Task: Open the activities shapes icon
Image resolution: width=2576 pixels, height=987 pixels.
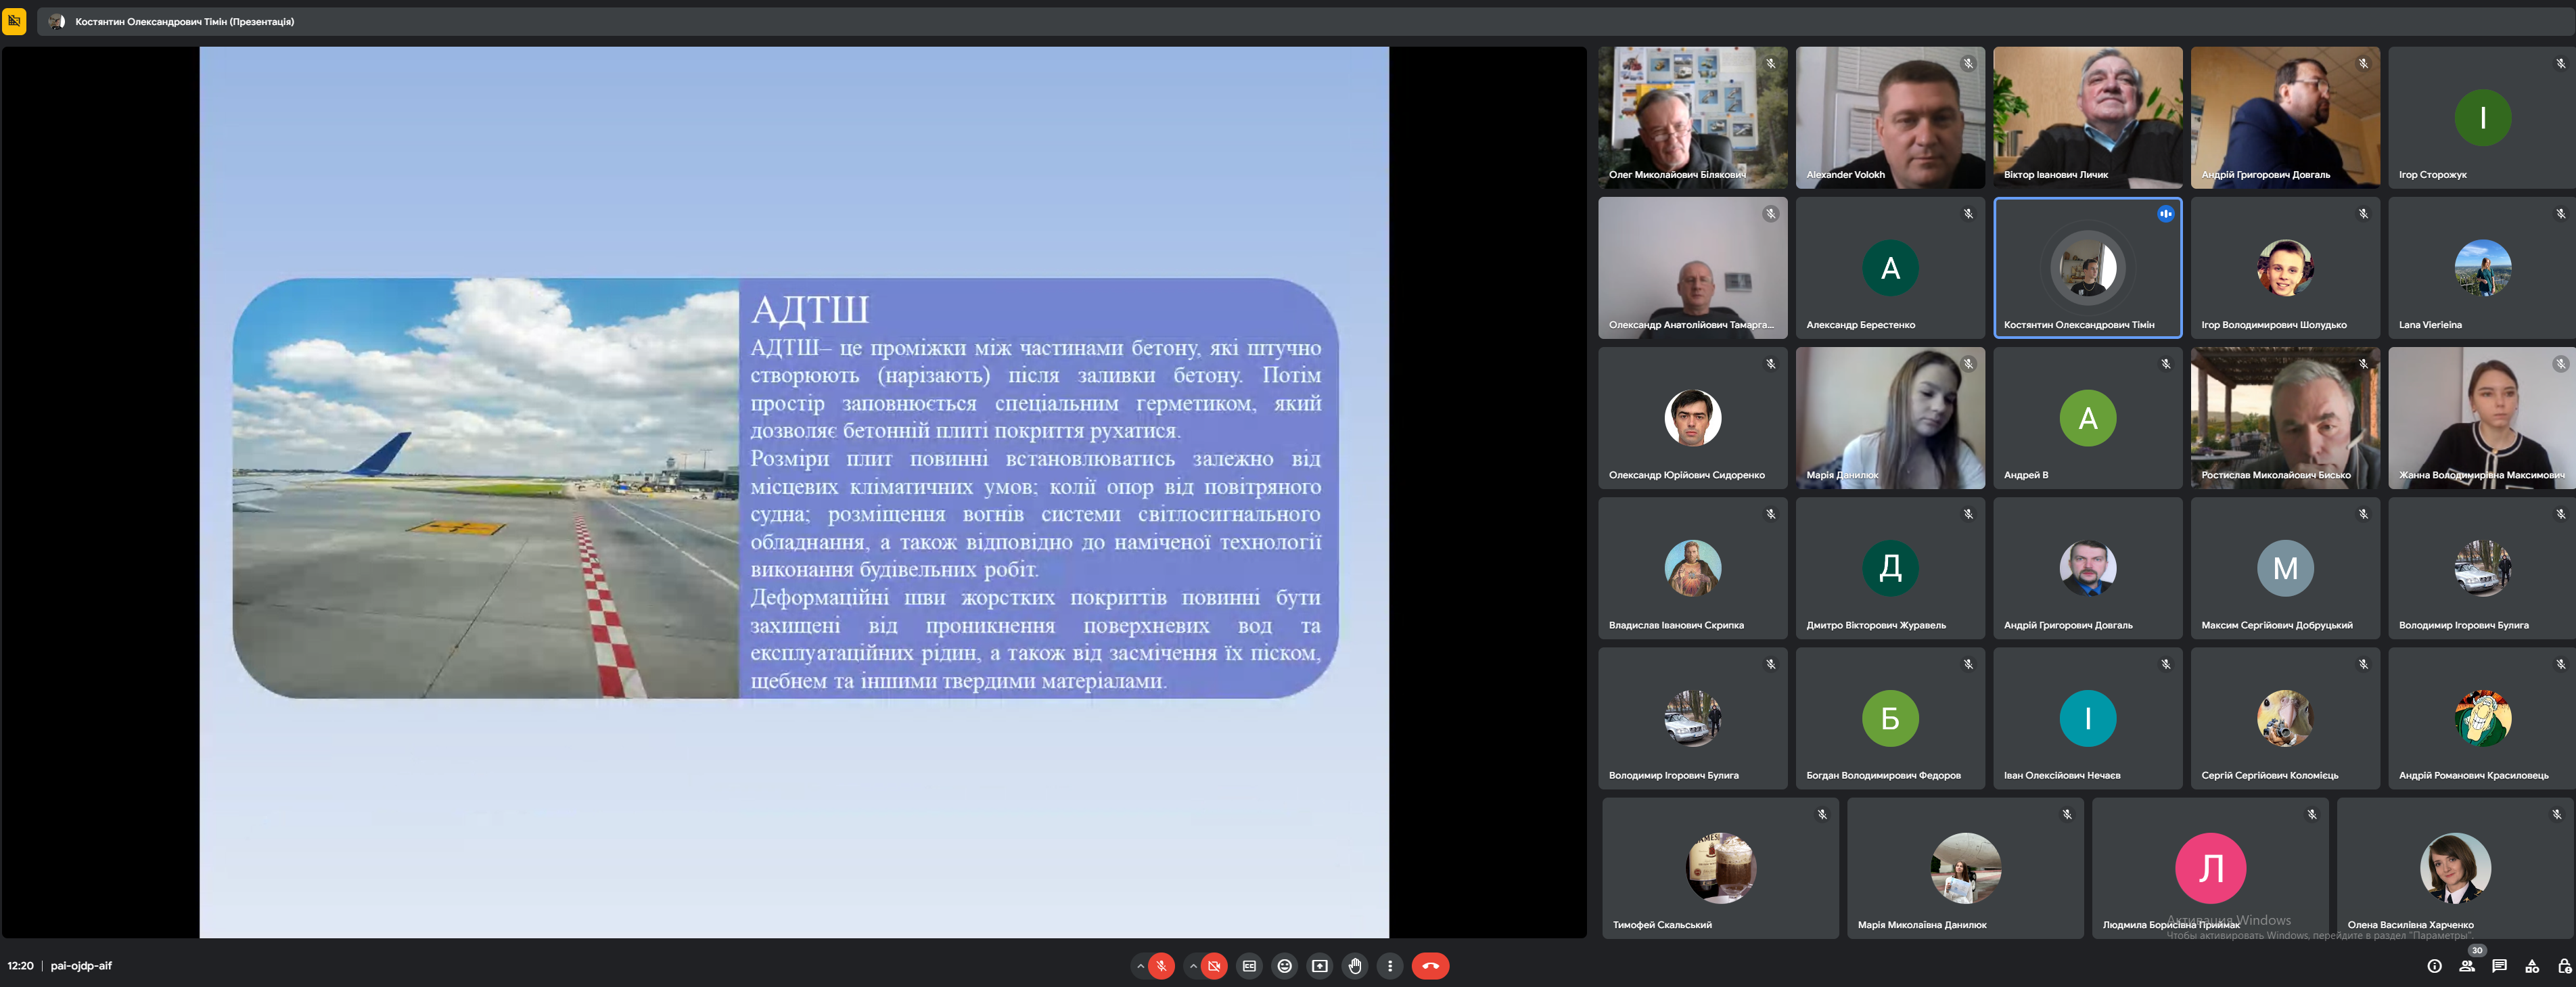Action: coord(2532,966)
